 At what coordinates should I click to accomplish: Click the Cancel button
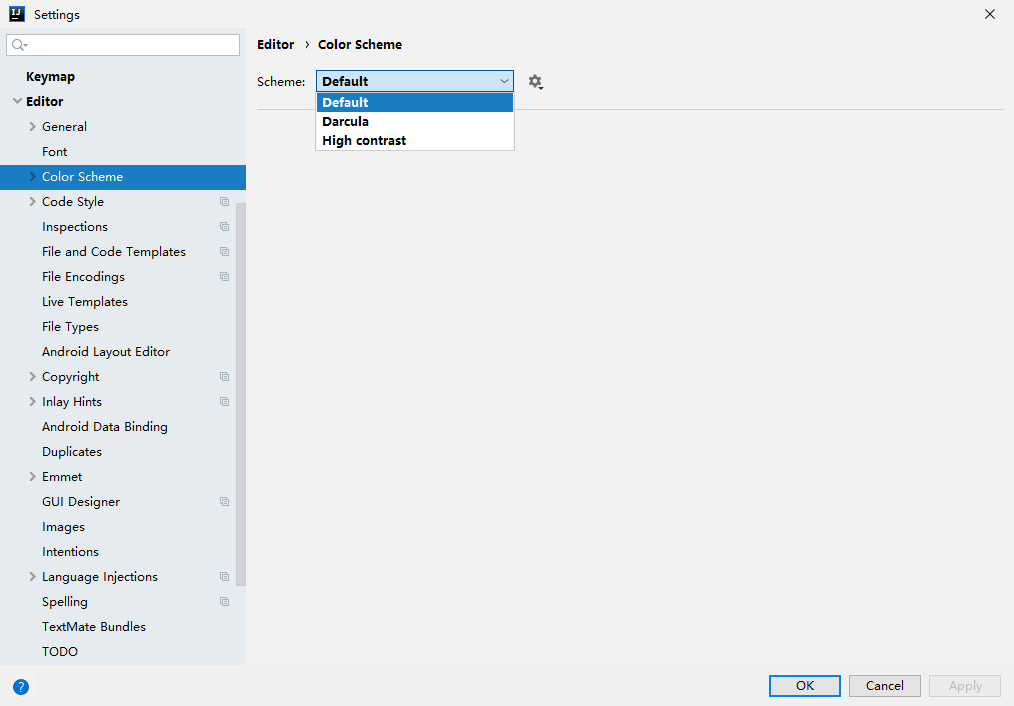(885, 686)
